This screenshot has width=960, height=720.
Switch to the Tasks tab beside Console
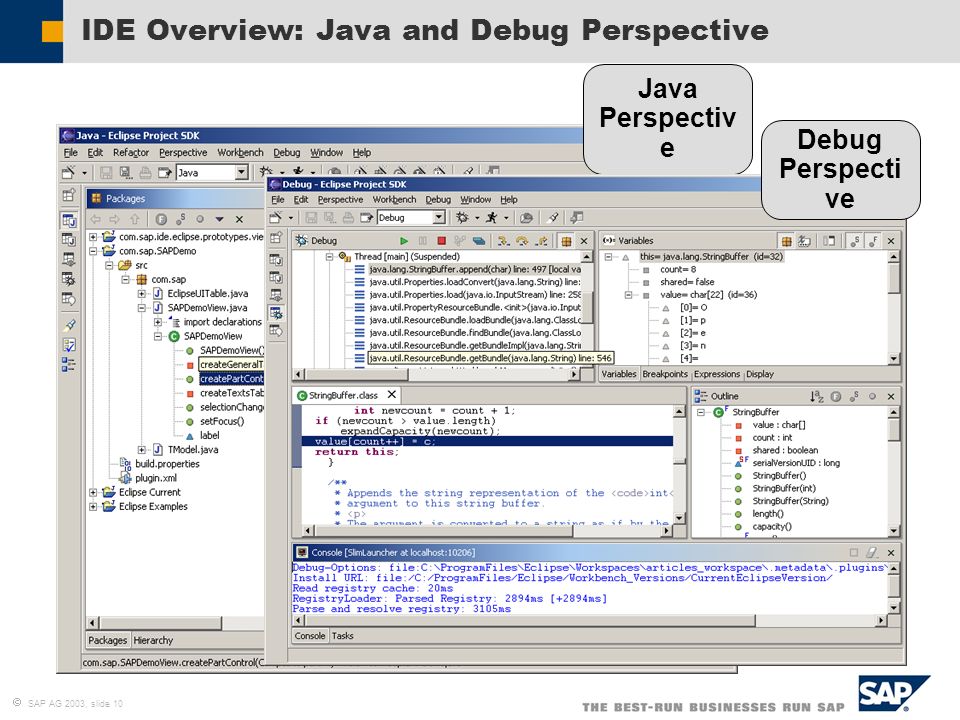tap(342, 636)
